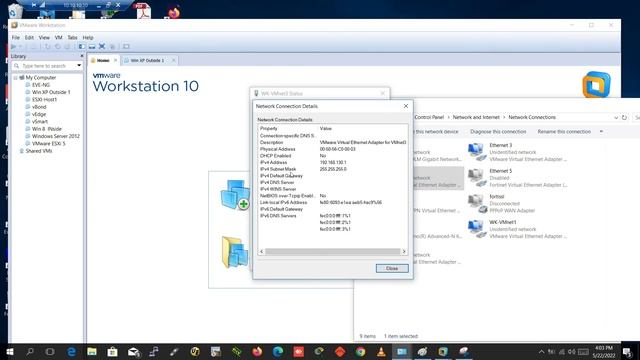Select ESXi Host1 virtual machine
The height and width of the screenshot is (360, 640).
[x=44, y=100]
